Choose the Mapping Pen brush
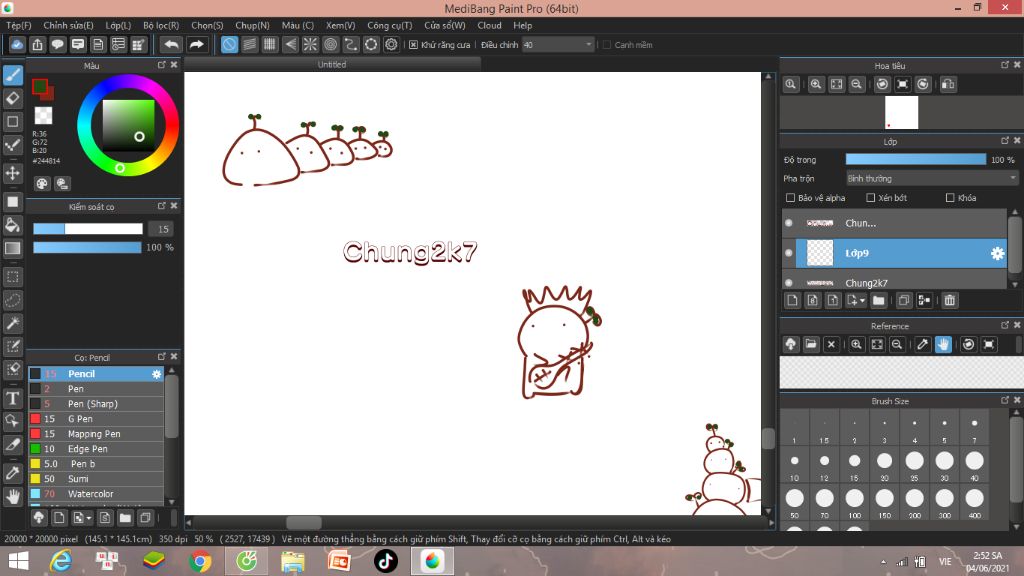The width and height of the screenshot is (1024, 576). (x=95, y=434)
